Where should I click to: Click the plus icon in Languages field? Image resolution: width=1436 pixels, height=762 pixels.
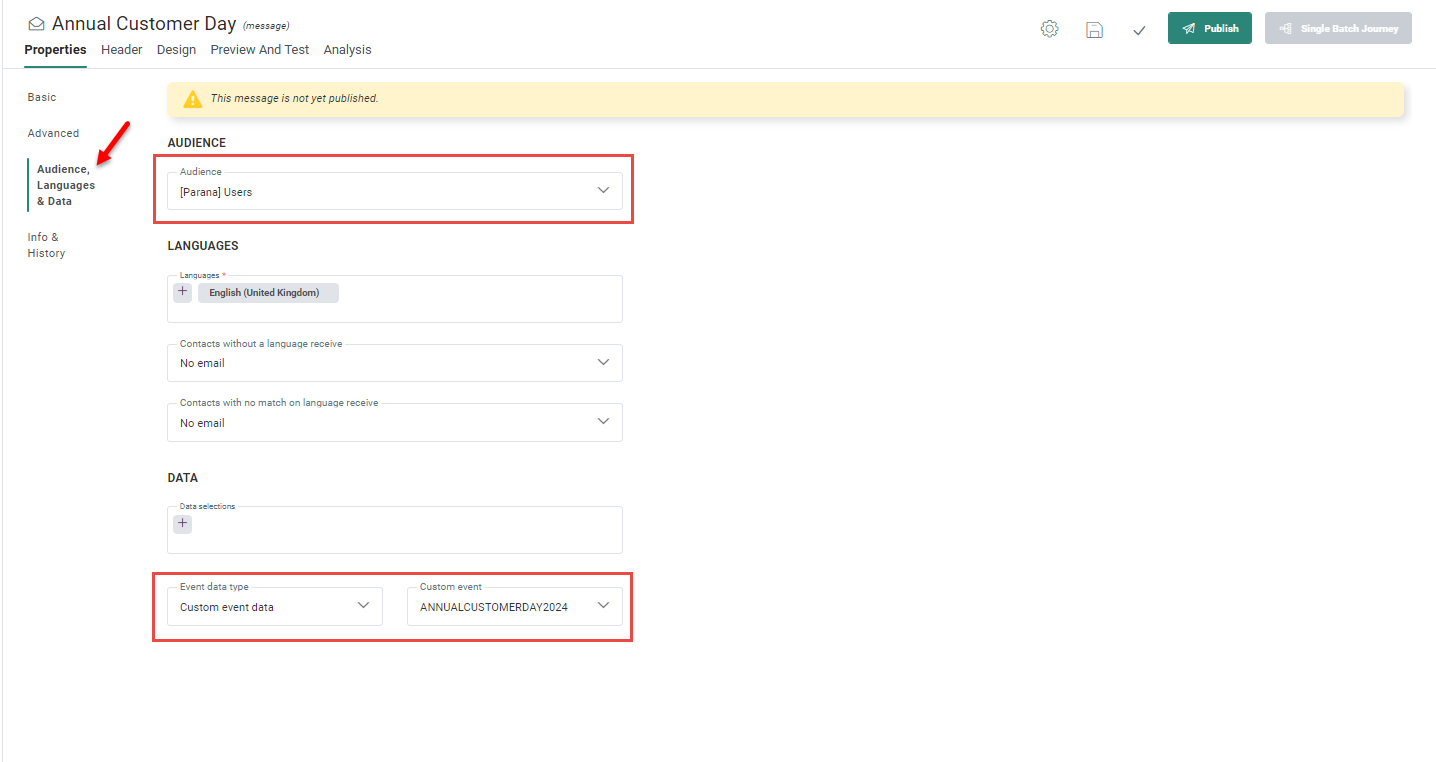[x=183, y=292]
